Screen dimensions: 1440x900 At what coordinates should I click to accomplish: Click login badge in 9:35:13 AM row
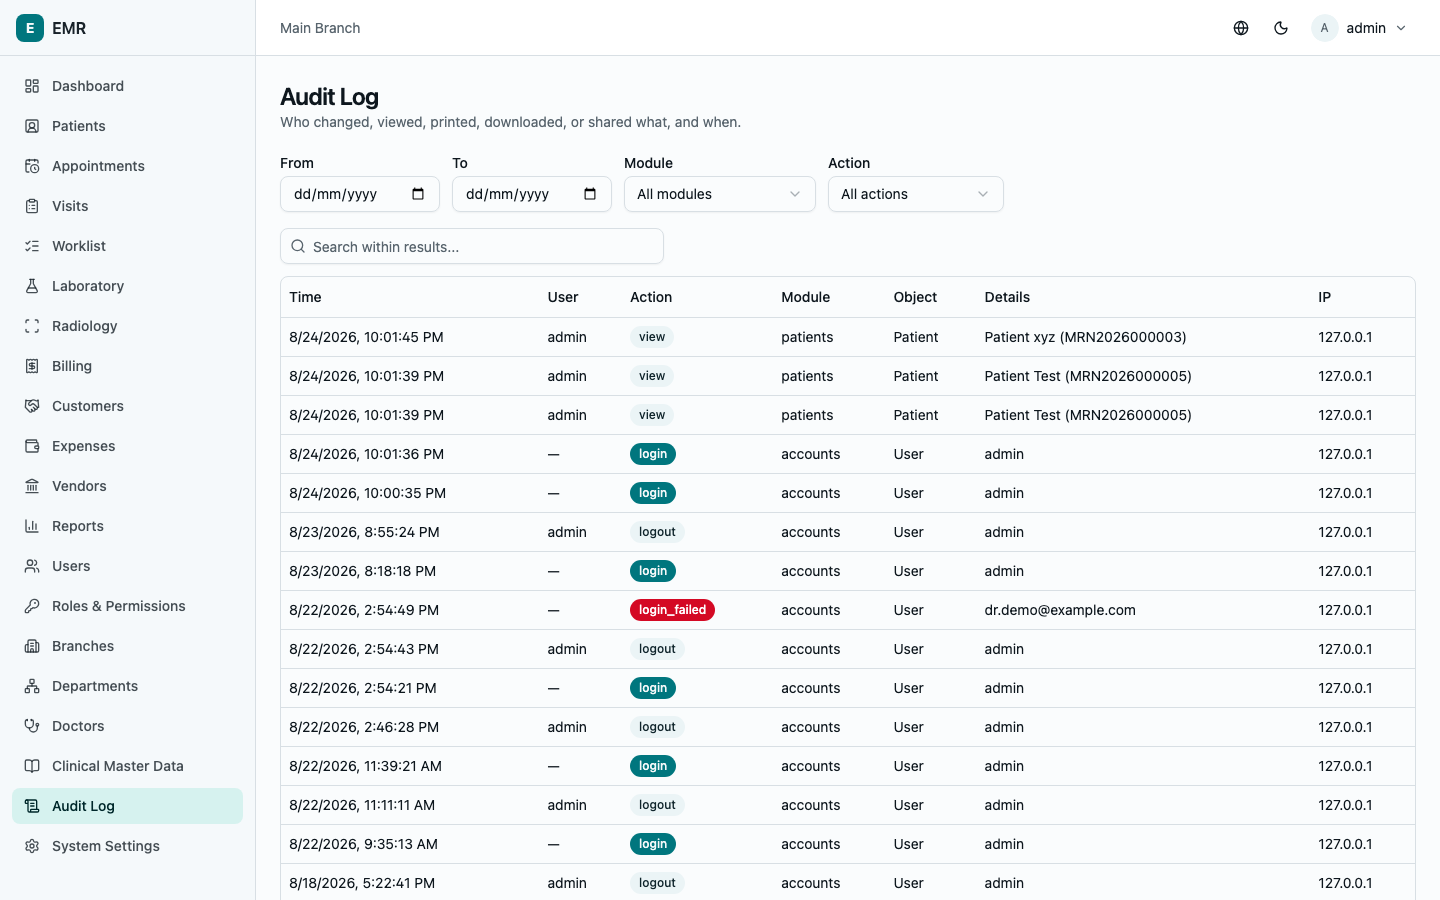(x=653, y=844)
